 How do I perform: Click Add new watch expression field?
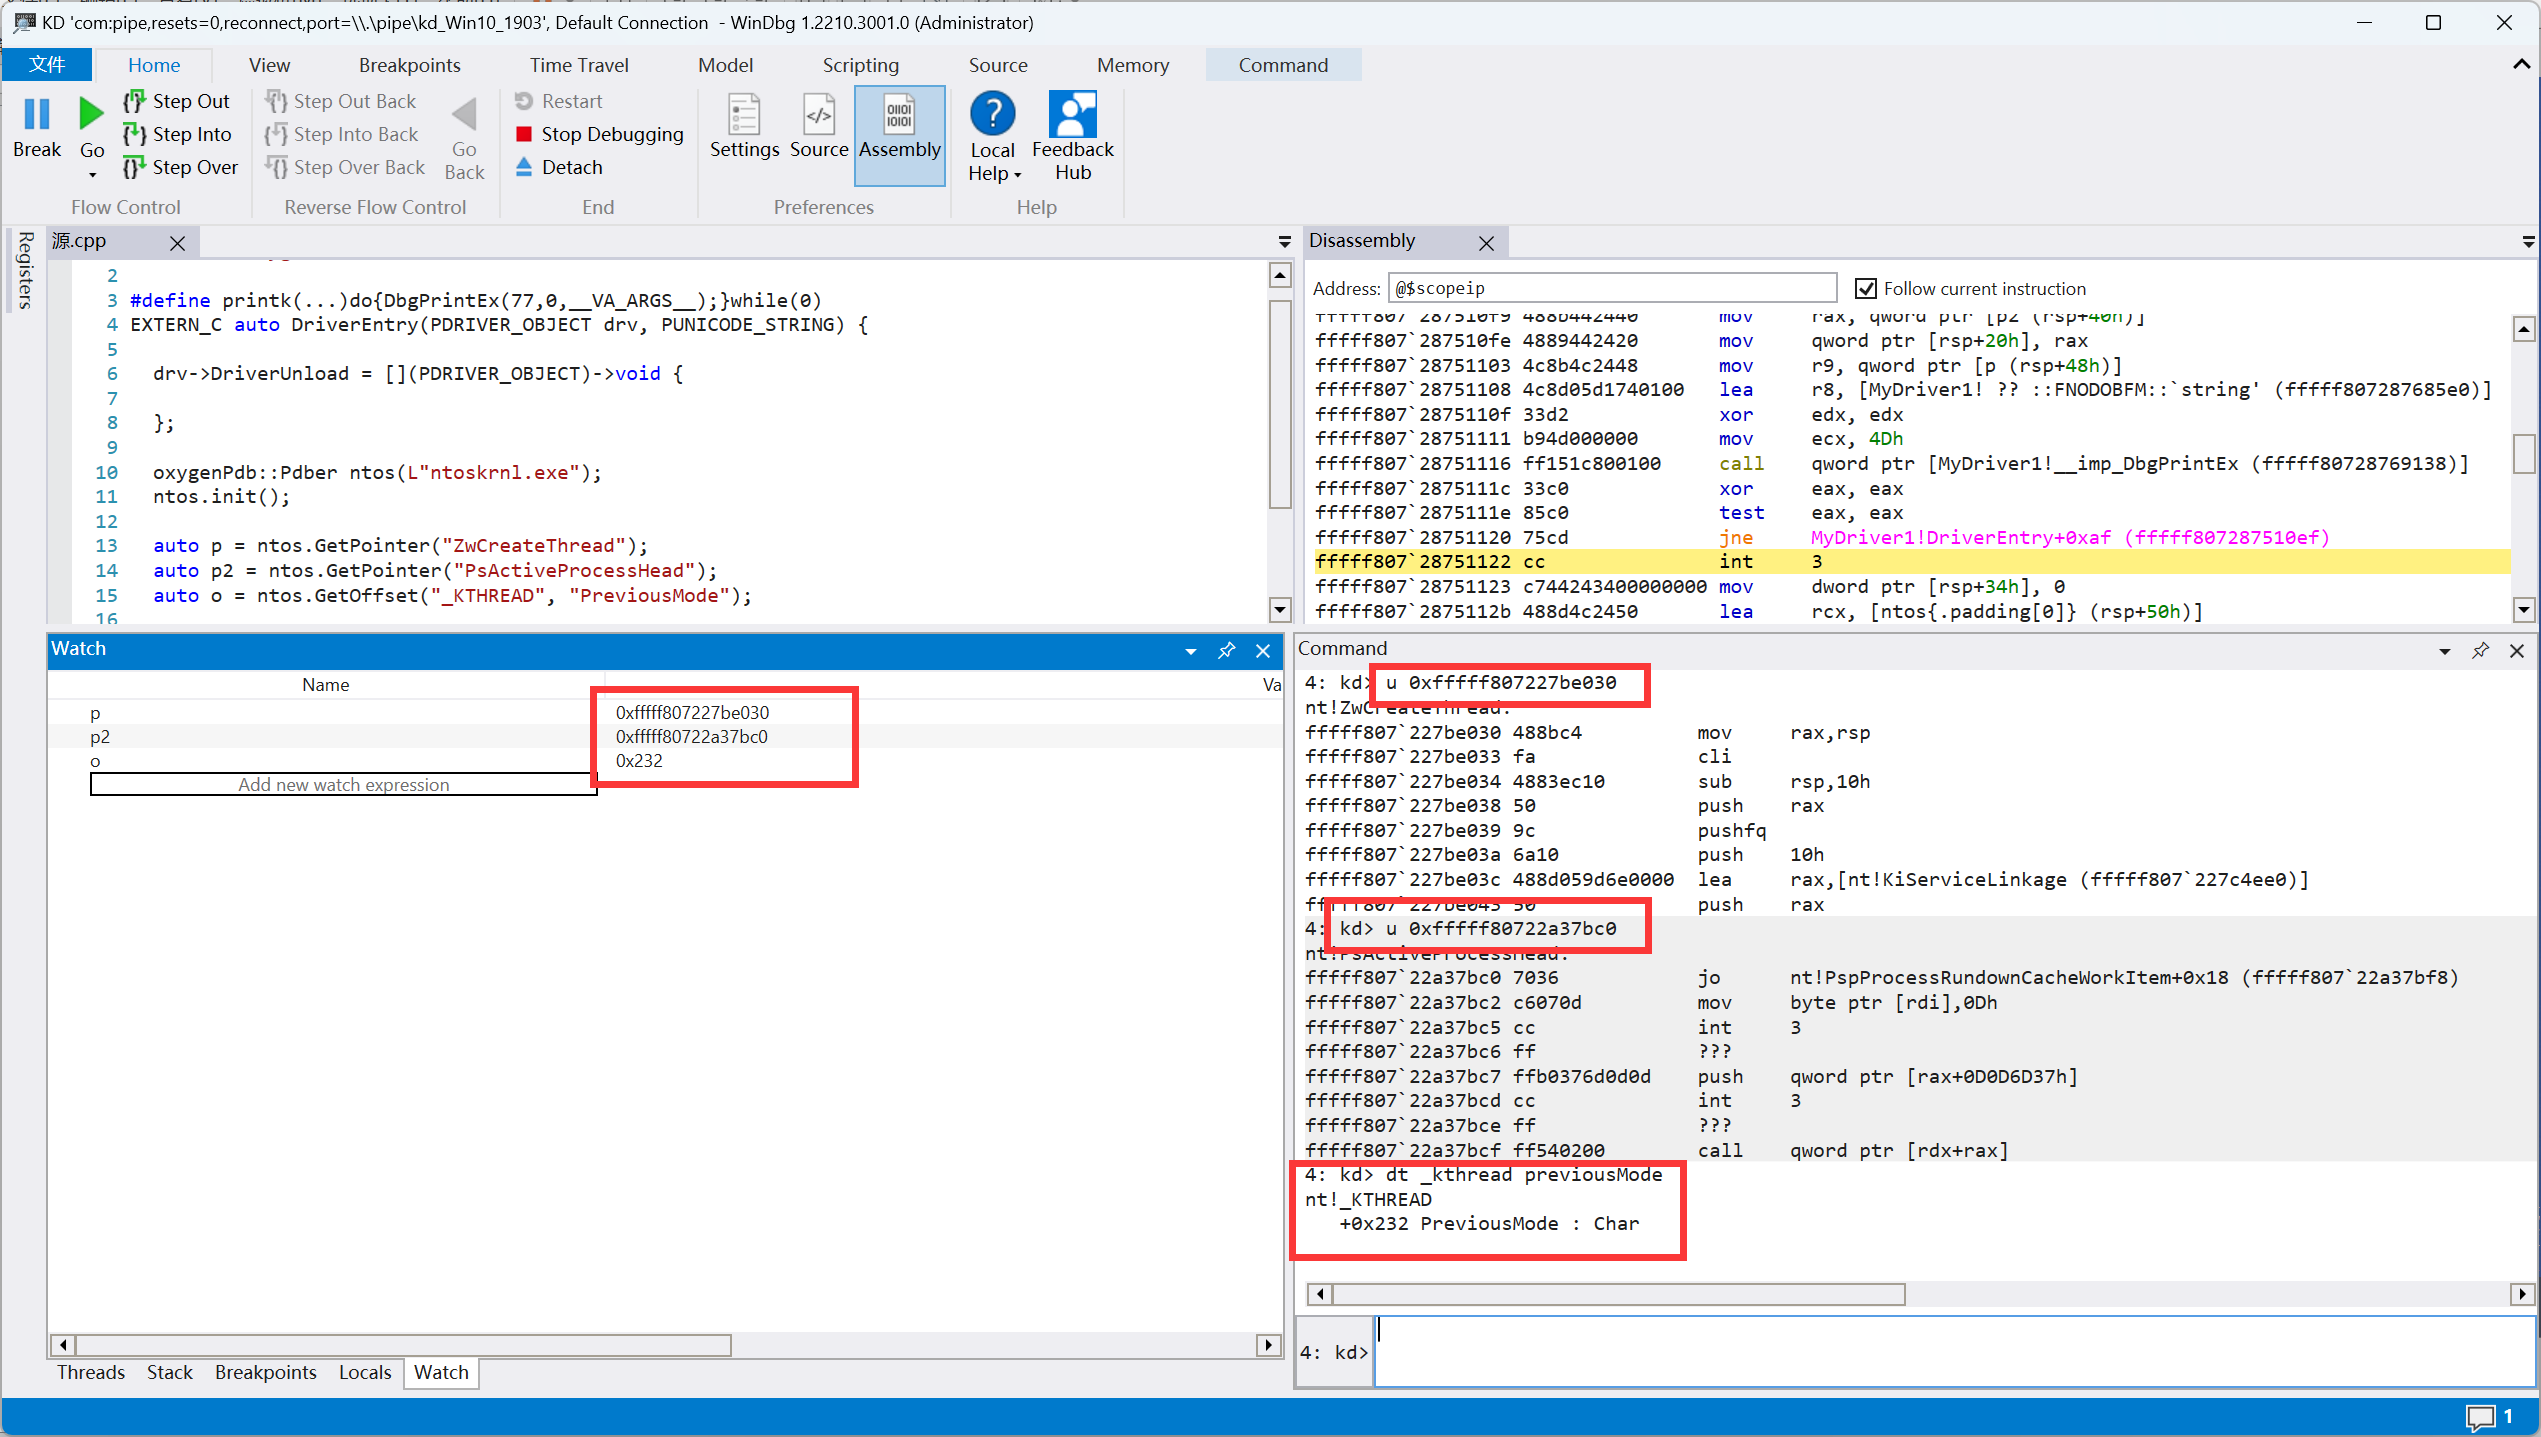click(x=342, y=784)
